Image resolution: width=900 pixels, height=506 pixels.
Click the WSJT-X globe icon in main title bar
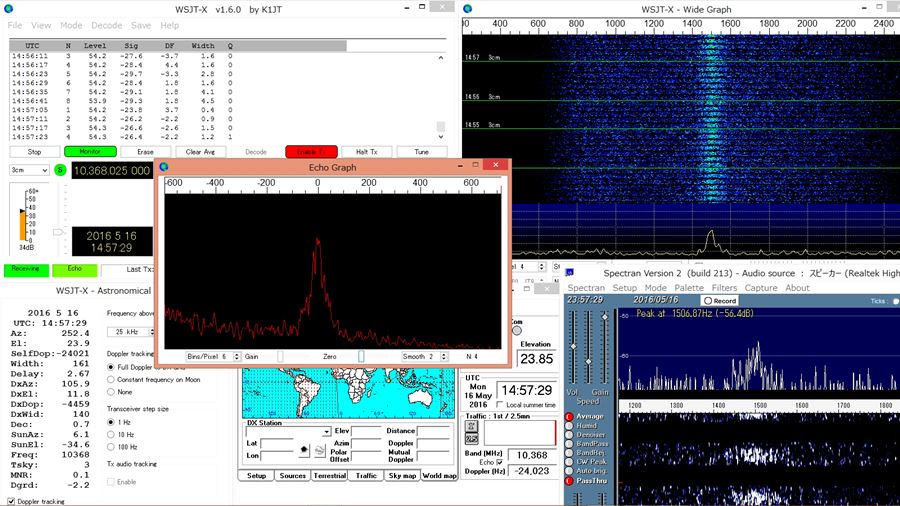[9, 9]
